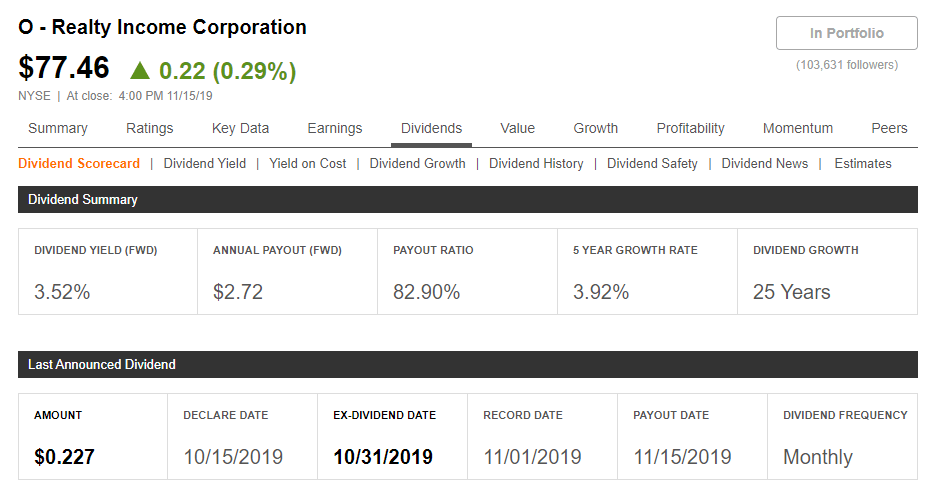Switch to the Ratings tab

click(150, 128)
